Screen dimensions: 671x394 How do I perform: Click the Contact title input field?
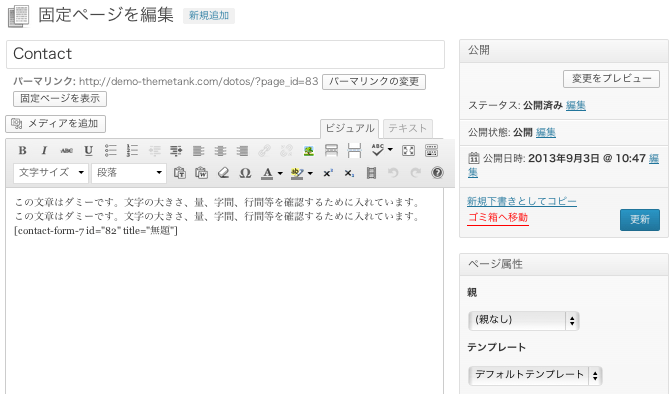click(x=225, y=54)
